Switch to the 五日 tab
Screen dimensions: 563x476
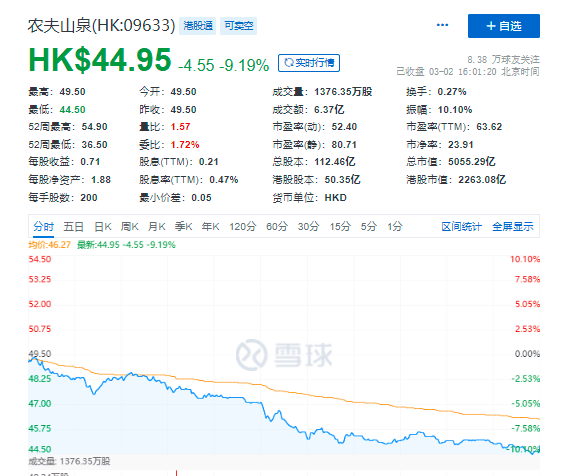coord(74,227)
